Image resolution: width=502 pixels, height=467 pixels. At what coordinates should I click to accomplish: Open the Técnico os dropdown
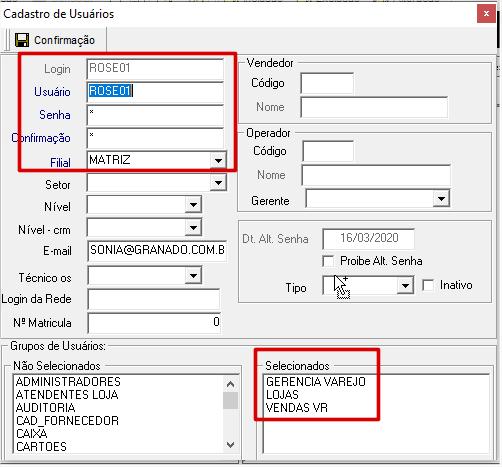193,275
